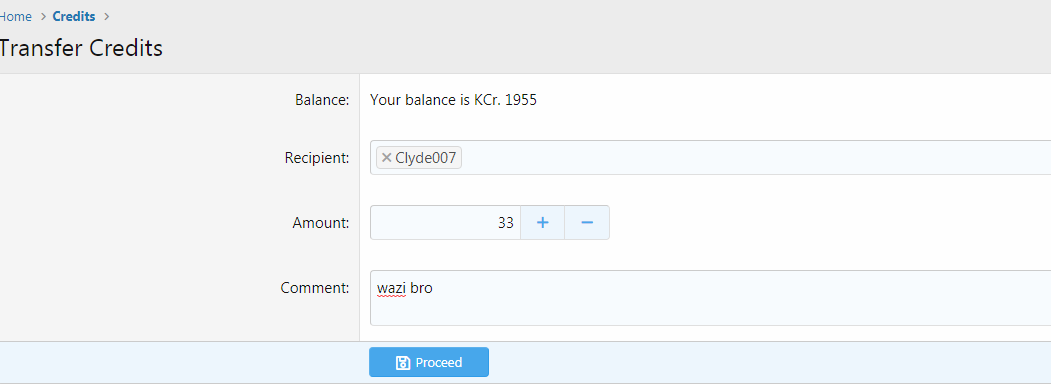The width and height of the screenshot is (1051, 384).
Task: Click the Amount field label
Action: click(321, 222)
